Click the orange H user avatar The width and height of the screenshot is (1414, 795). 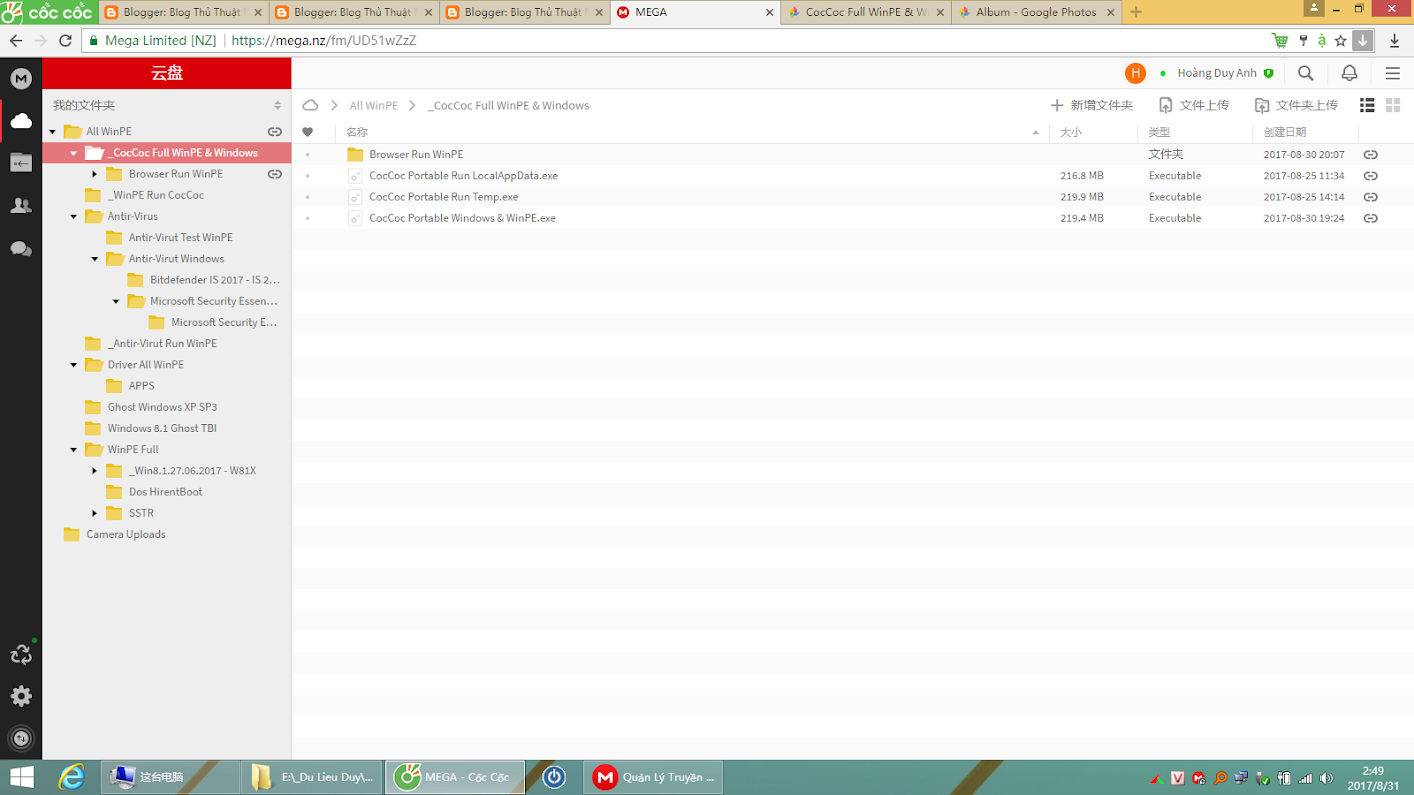tap(1135, 73)
